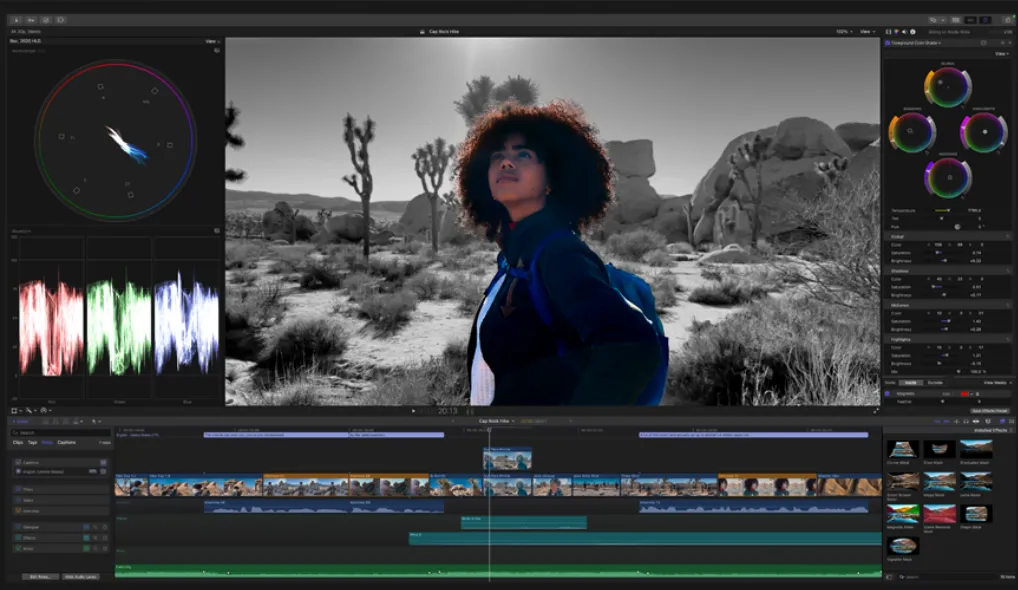The image size is (1018, 590).
Task: Toggle the browser panel layout icon
Action: click(x=956, y=20)
